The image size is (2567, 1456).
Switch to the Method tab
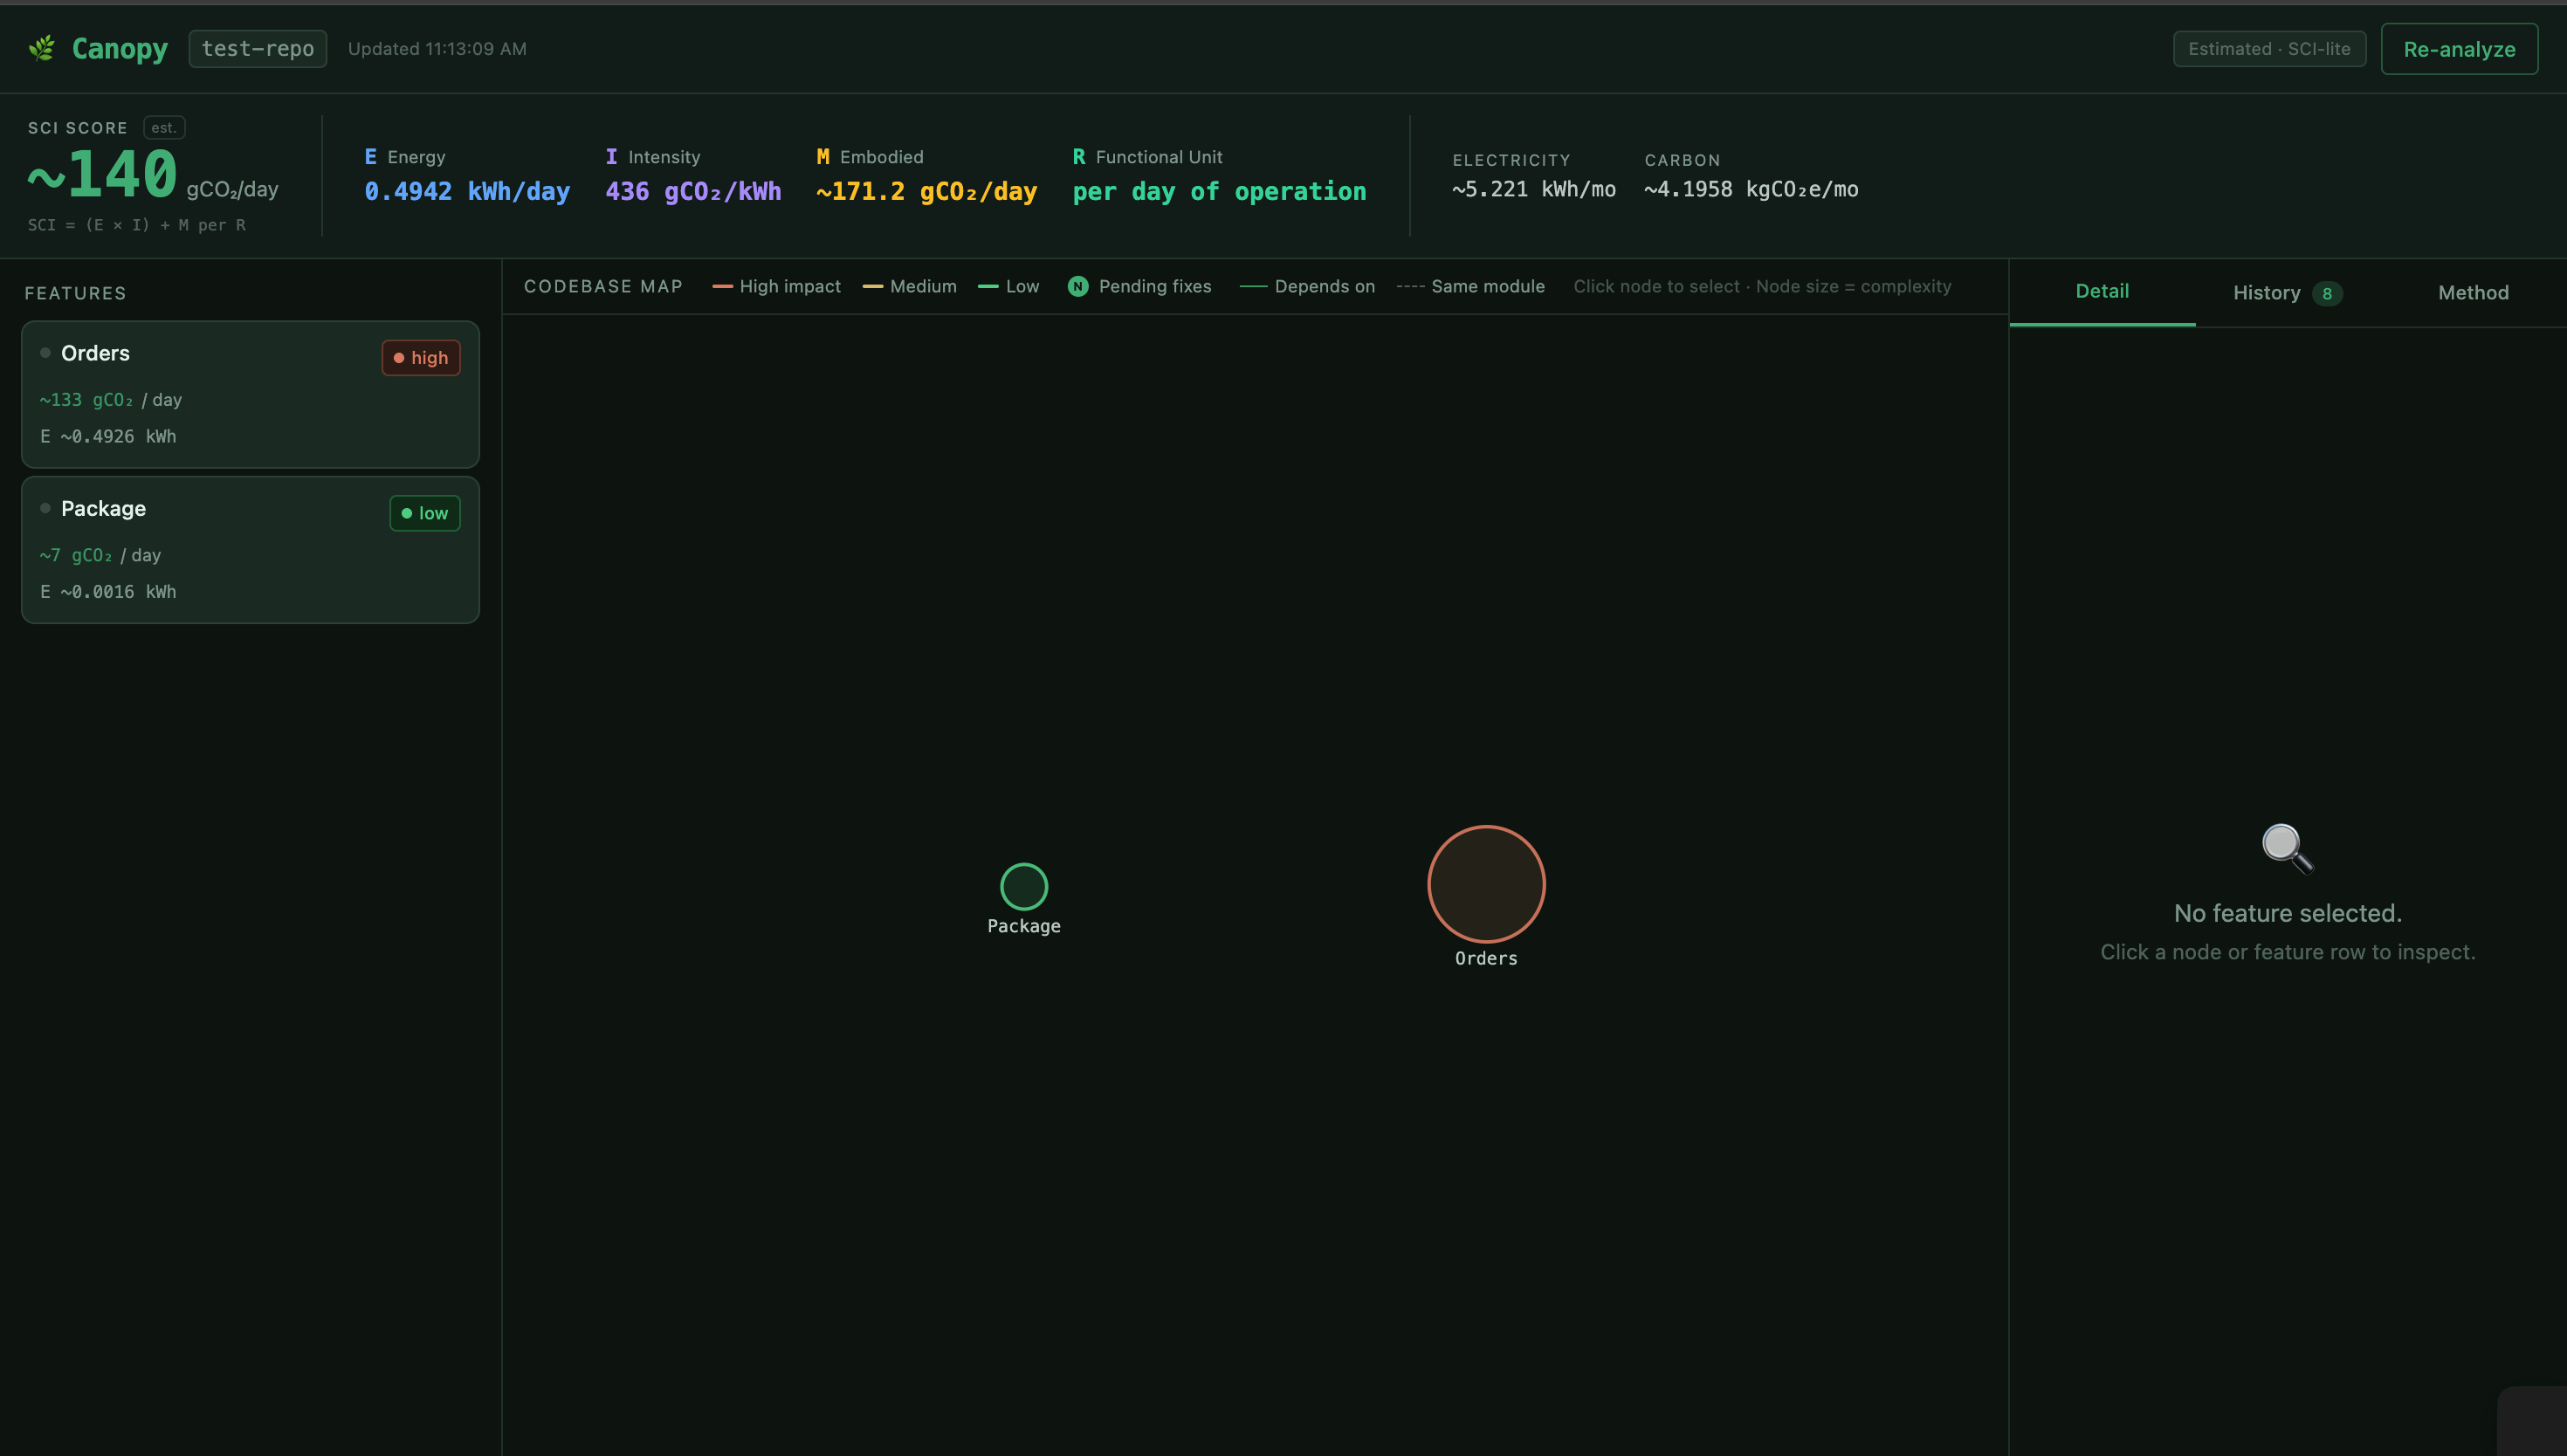tap(2472, 293)
